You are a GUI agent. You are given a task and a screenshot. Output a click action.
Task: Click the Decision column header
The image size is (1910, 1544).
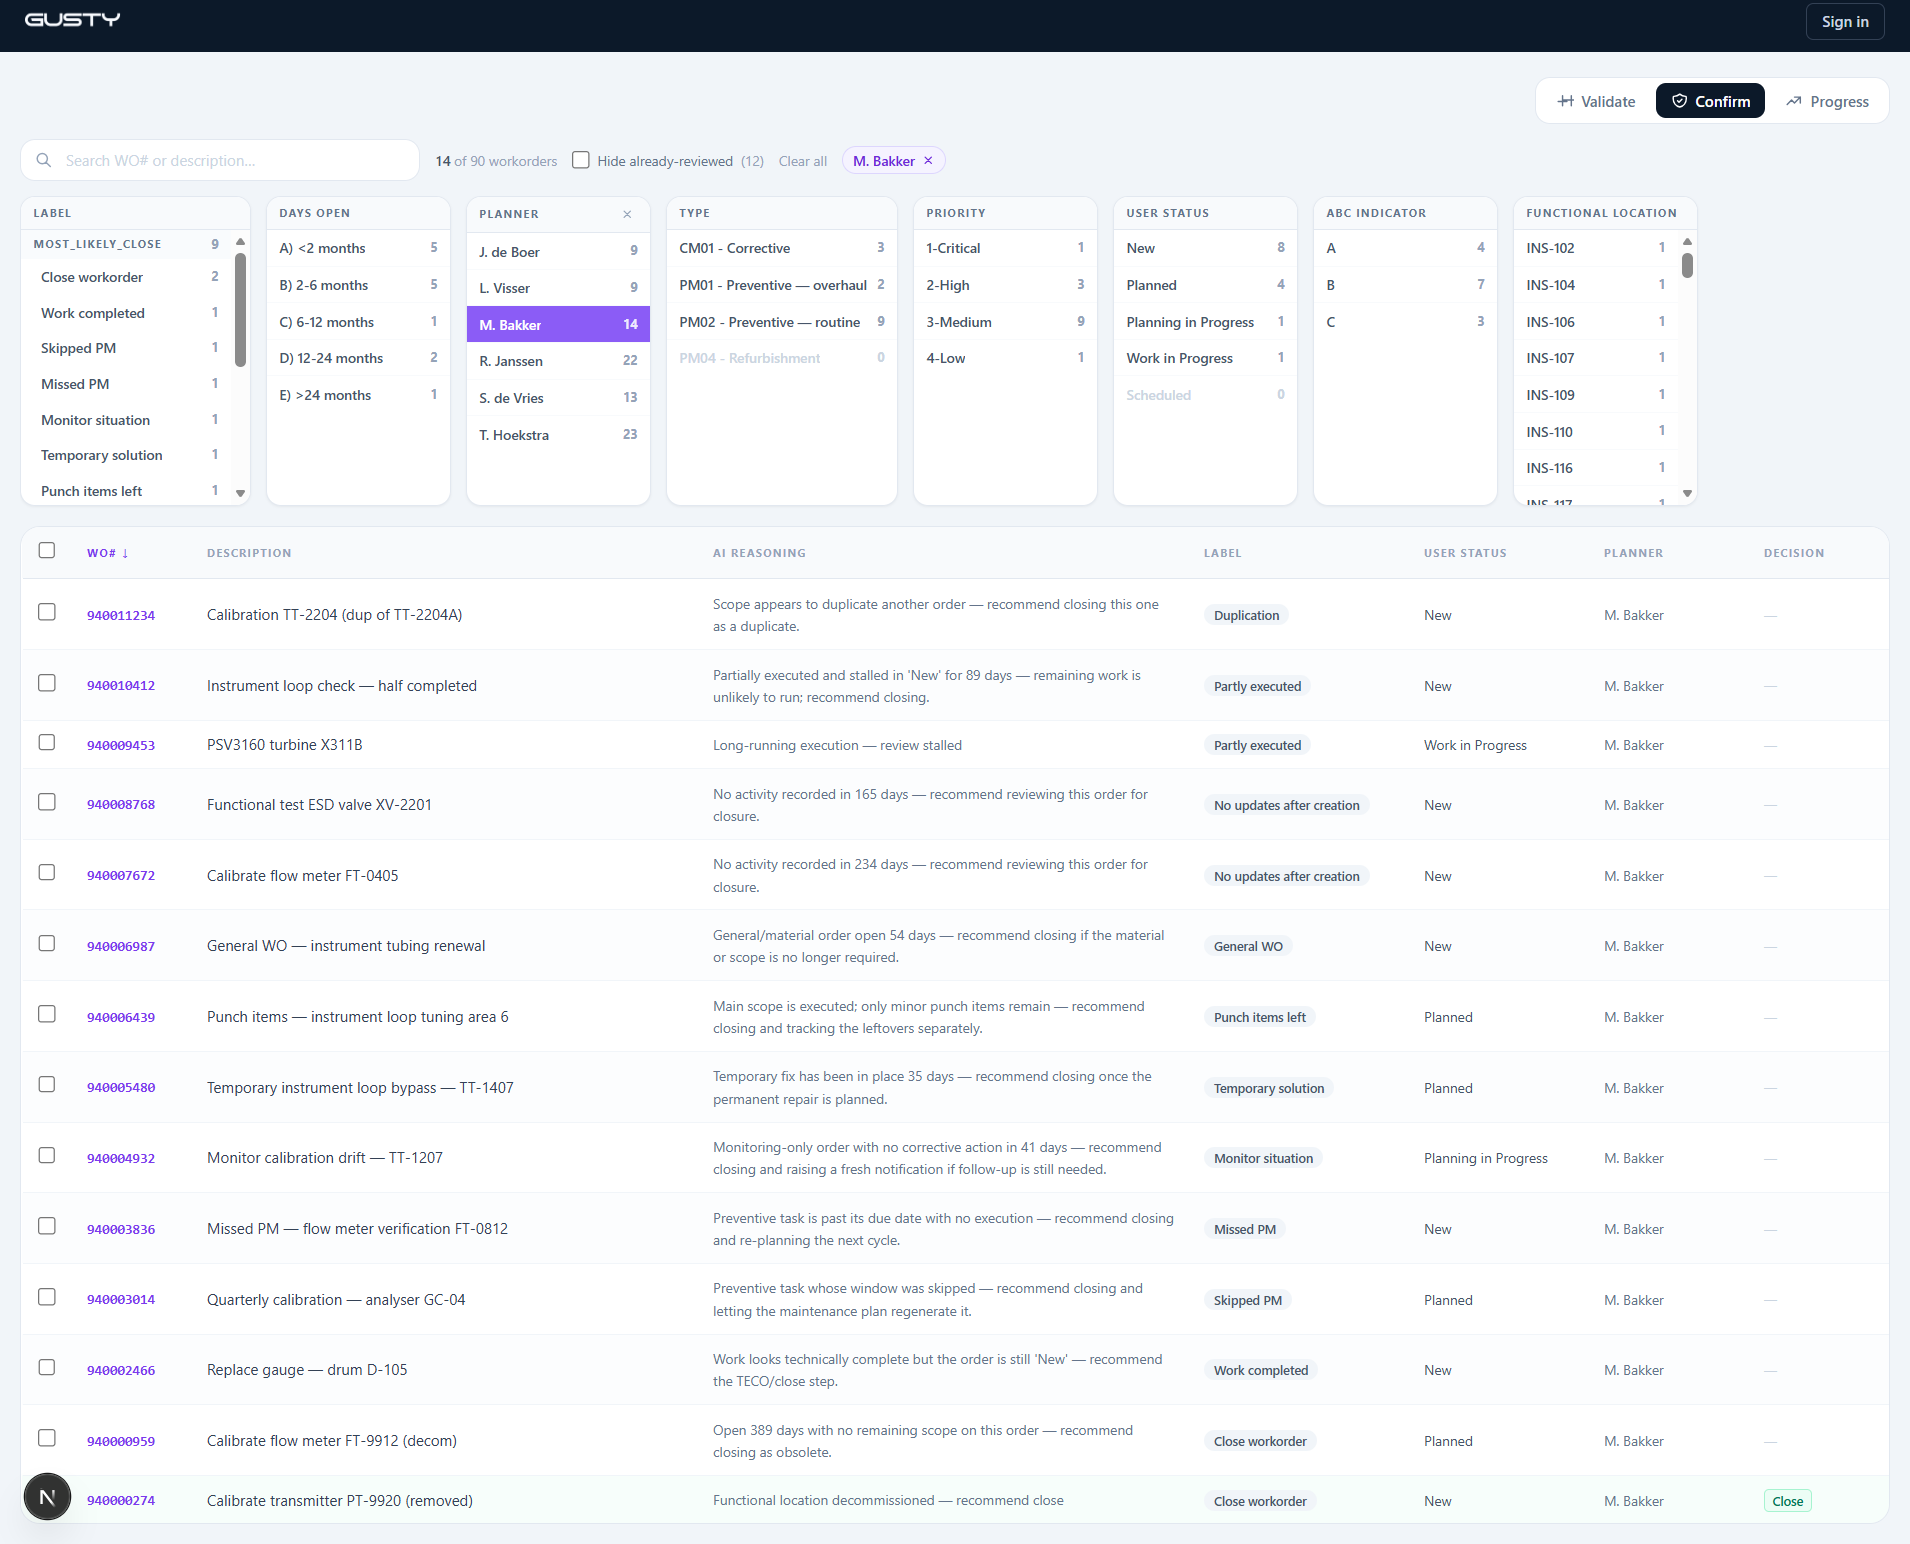coord(1794,553)
